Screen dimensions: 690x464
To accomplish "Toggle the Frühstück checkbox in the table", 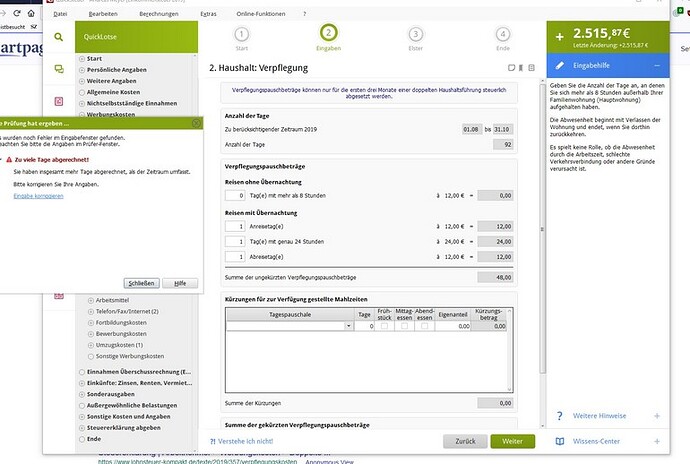I will (x=384, y=326).
